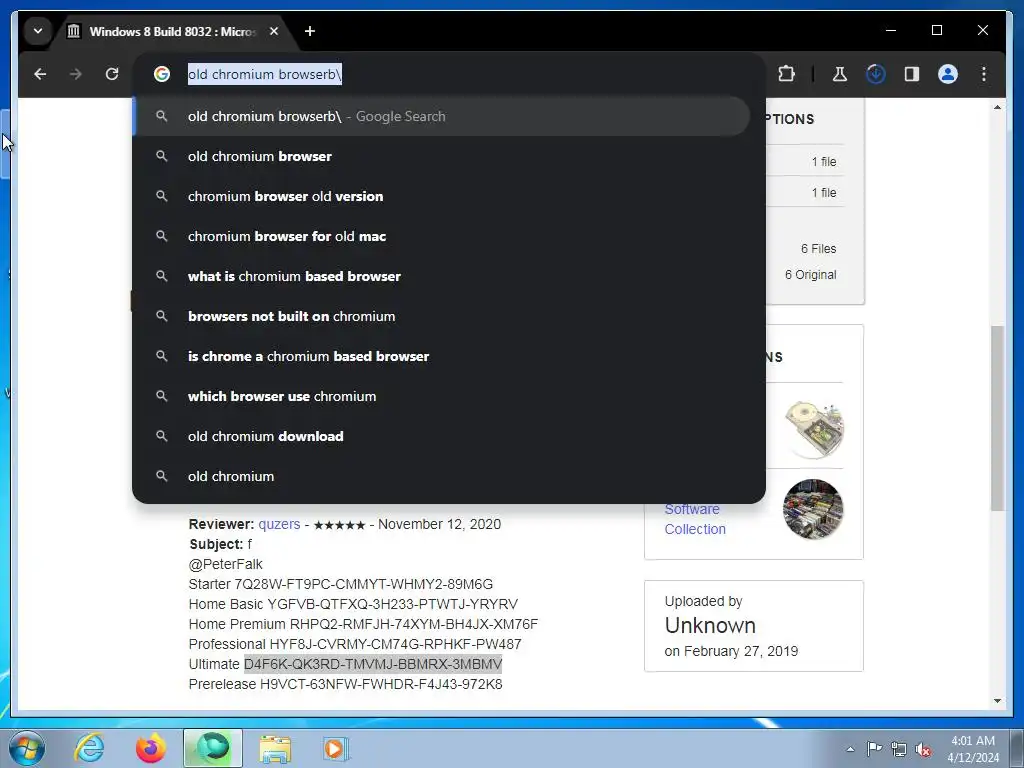Open the Extensions puzzle icon

click(x=786, y=74)
